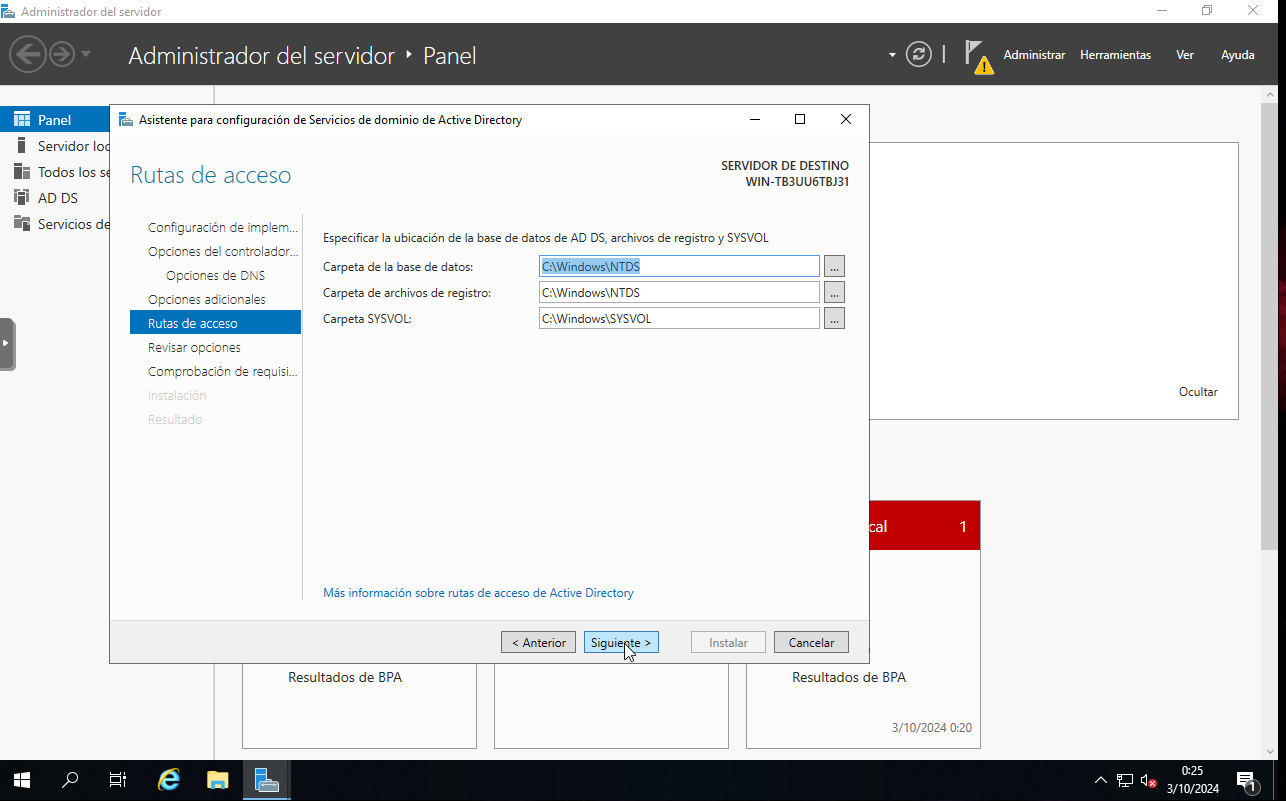Image resolution: width=1286 pixels, height=801 pixels.
Task: Open the Ver menu
Action: (x=1185, y=55)
